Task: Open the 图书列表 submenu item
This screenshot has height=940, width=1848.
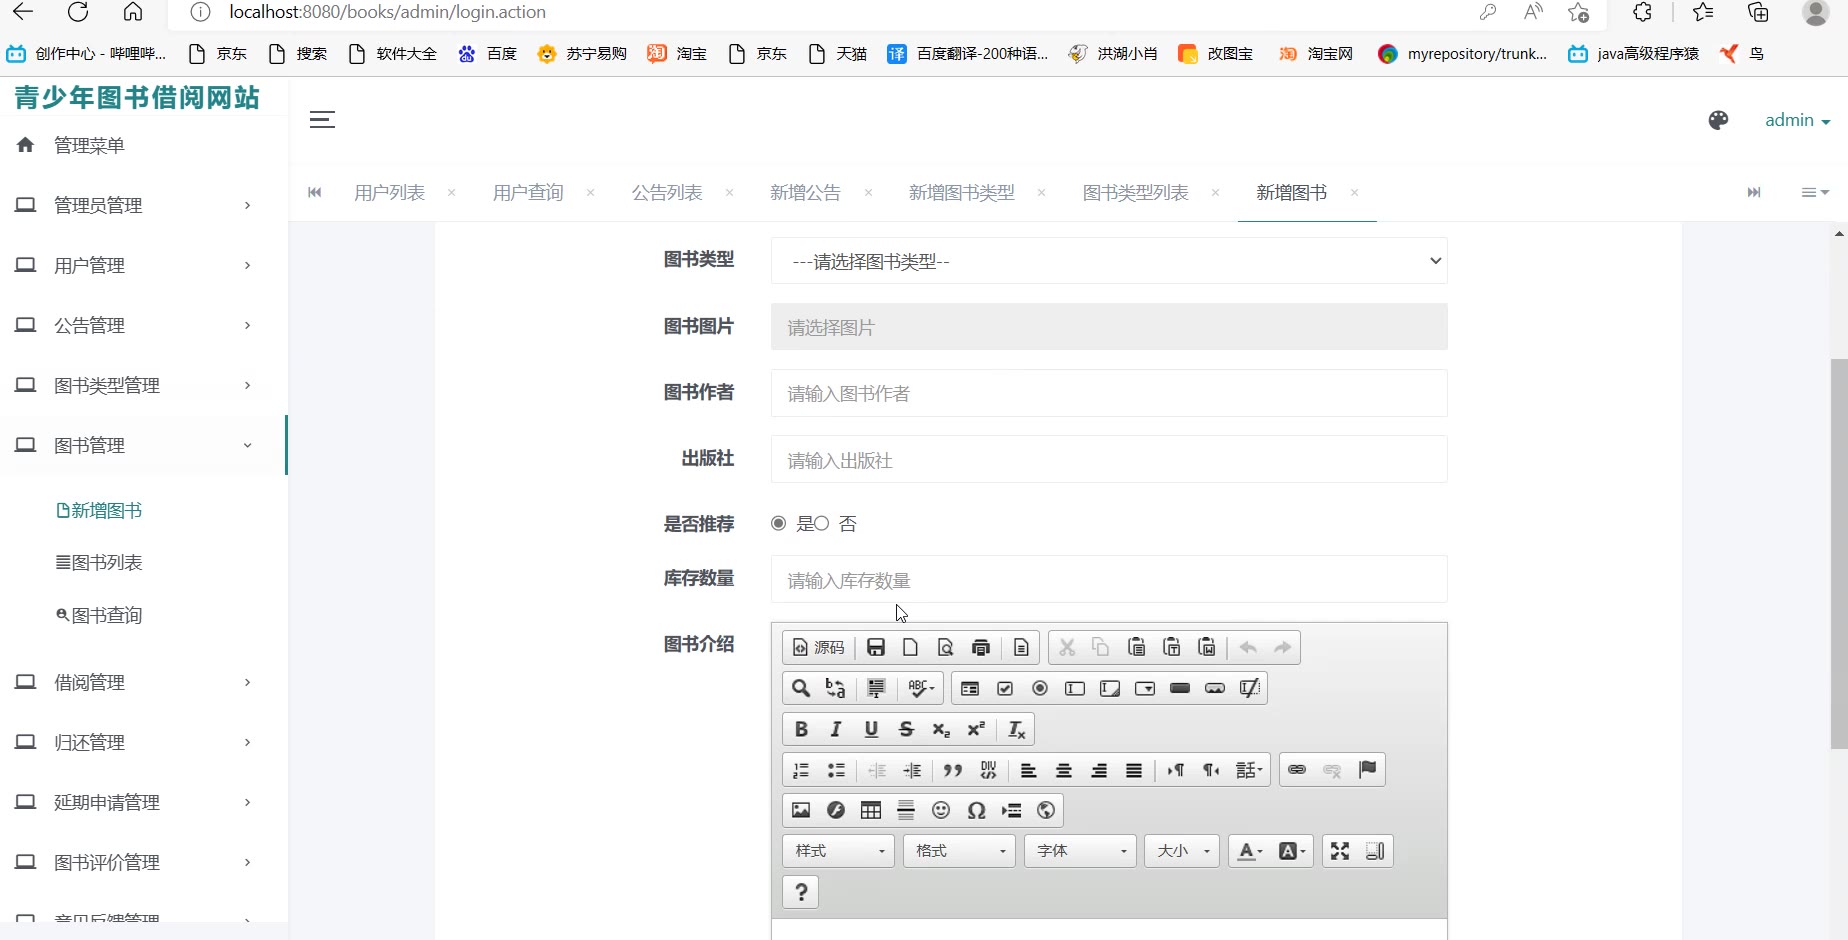Action: point(100,563)
